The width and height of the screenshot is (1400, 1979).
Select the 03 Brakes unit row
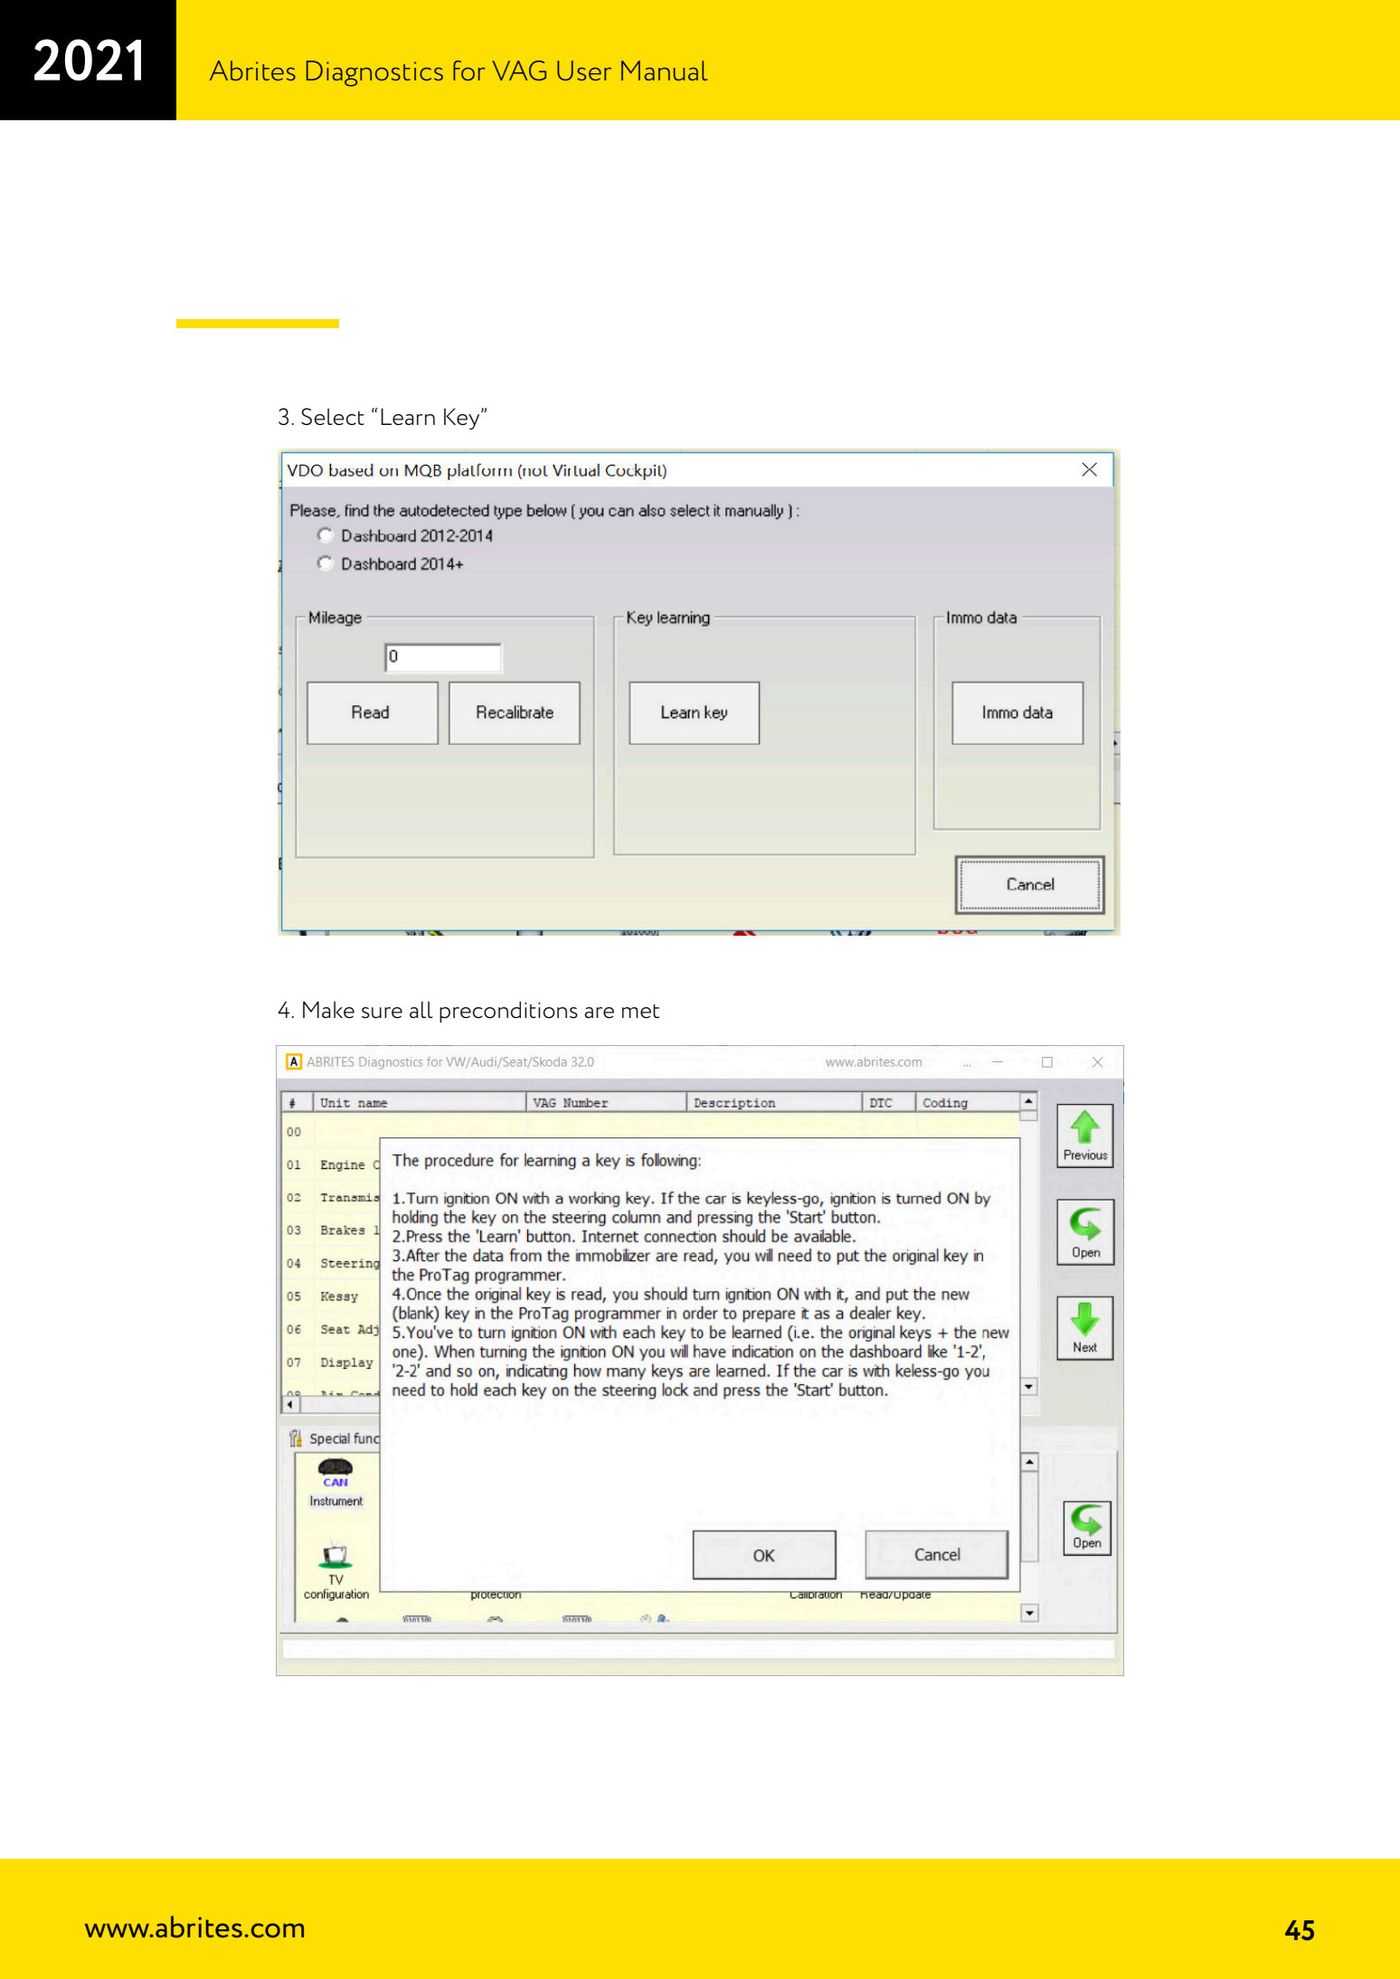(x=331, y=1231)
